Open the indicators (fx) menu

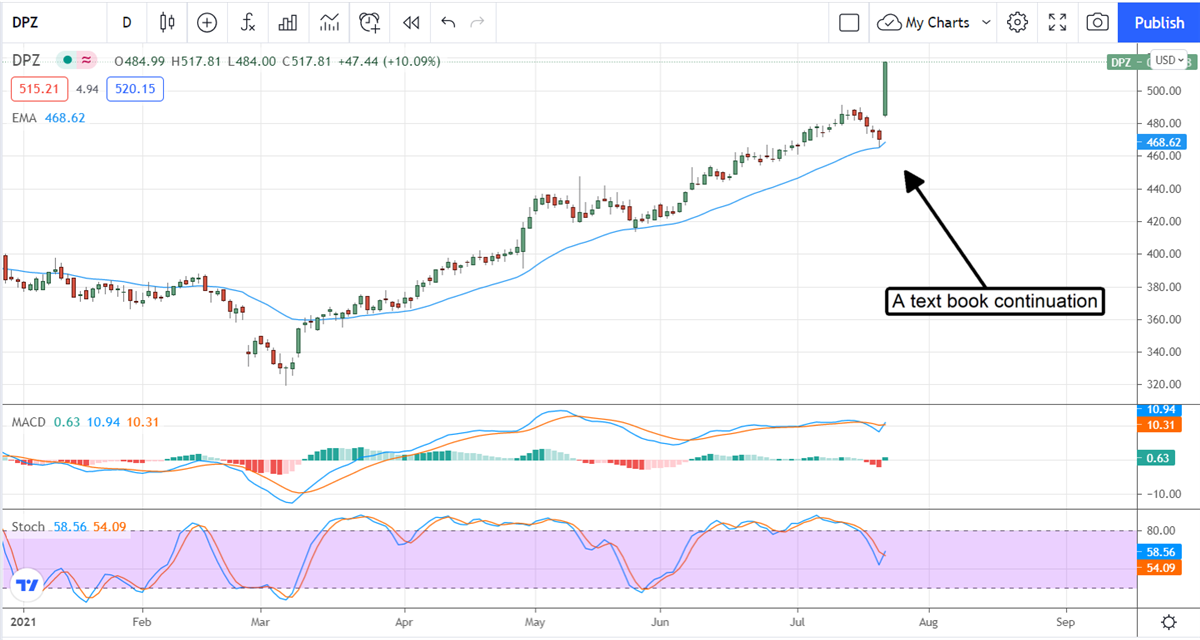pyautogui.click(x=248, y=22)
